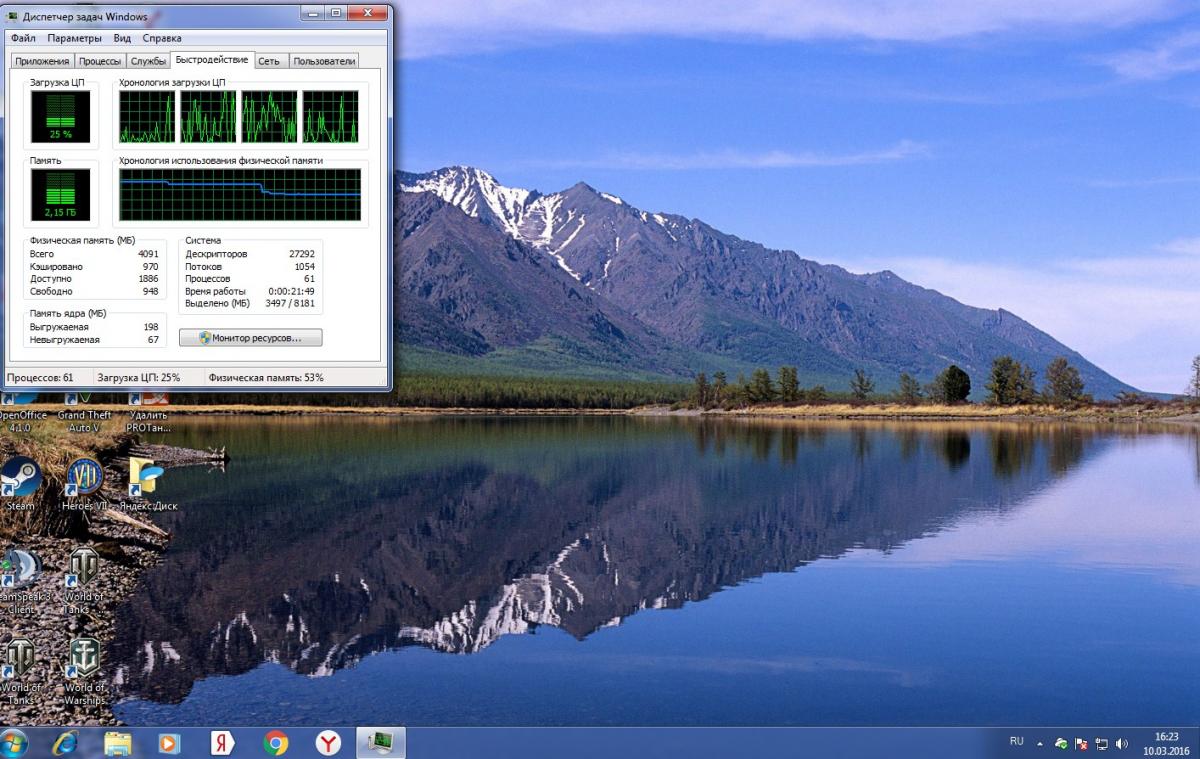Click the Монитор ресурсов button
The image size is (1200, 759).
(x=251, y=338)
